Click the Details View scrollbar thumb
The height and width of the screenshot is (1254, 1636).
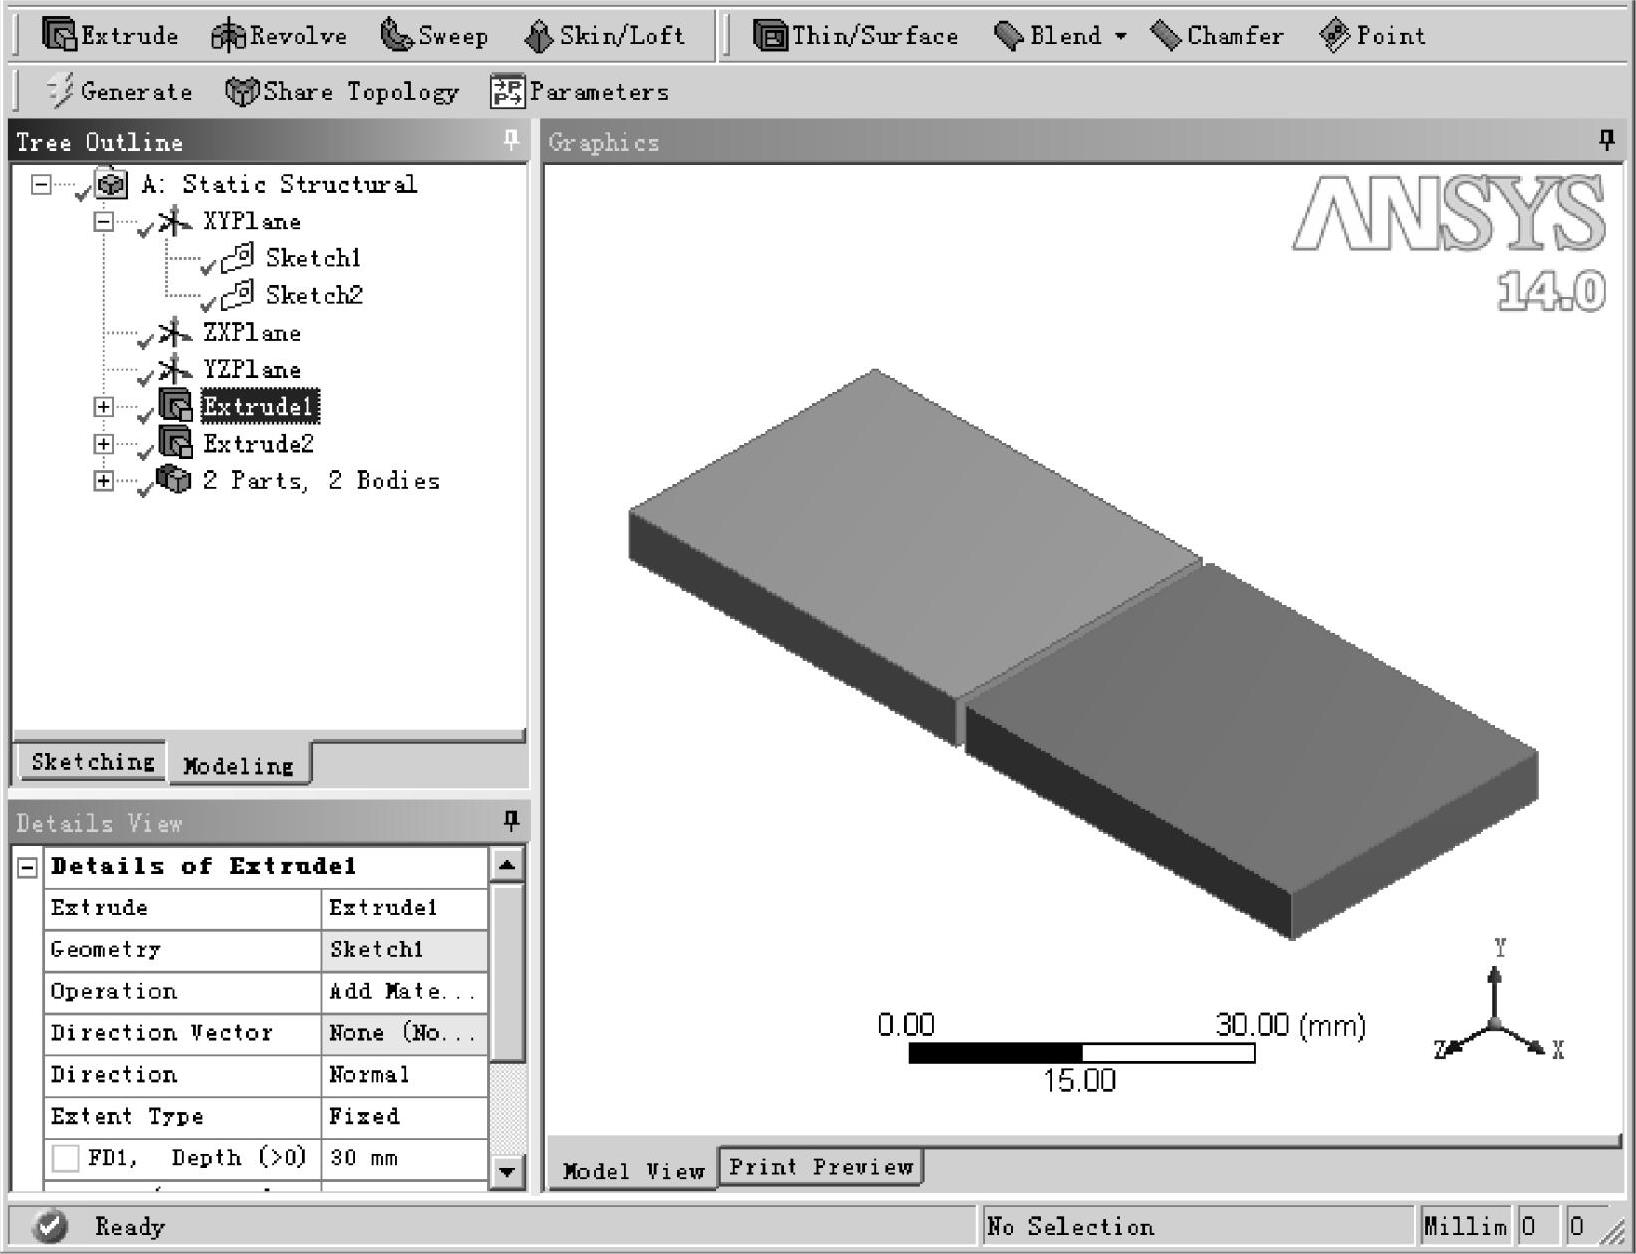click(507, 973)
